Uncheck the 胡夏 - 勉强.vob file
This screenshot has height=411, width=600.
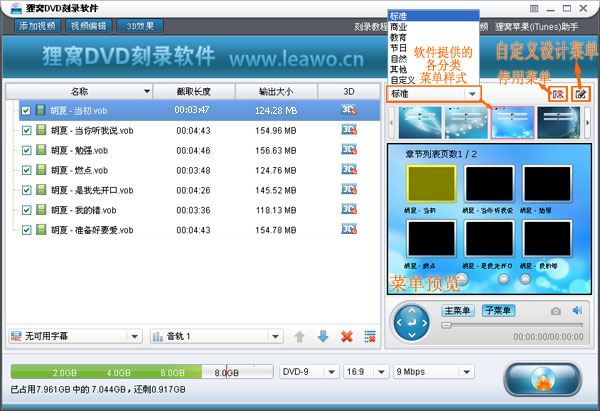point(26,150)
